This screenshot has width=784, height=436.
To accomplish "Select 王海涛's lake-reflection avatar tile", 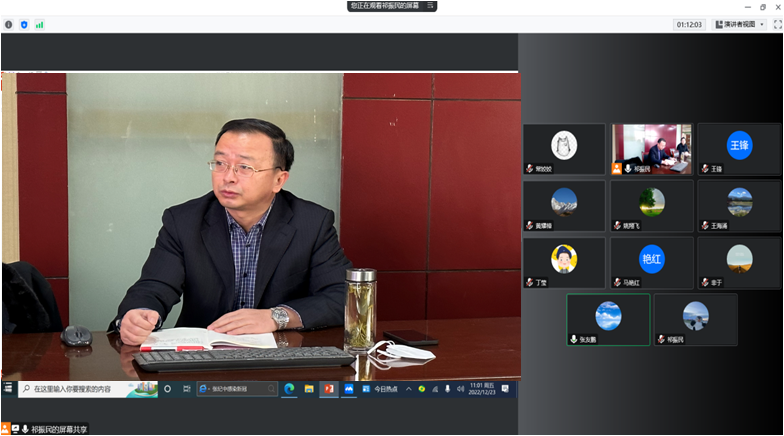I will [740, 206].
